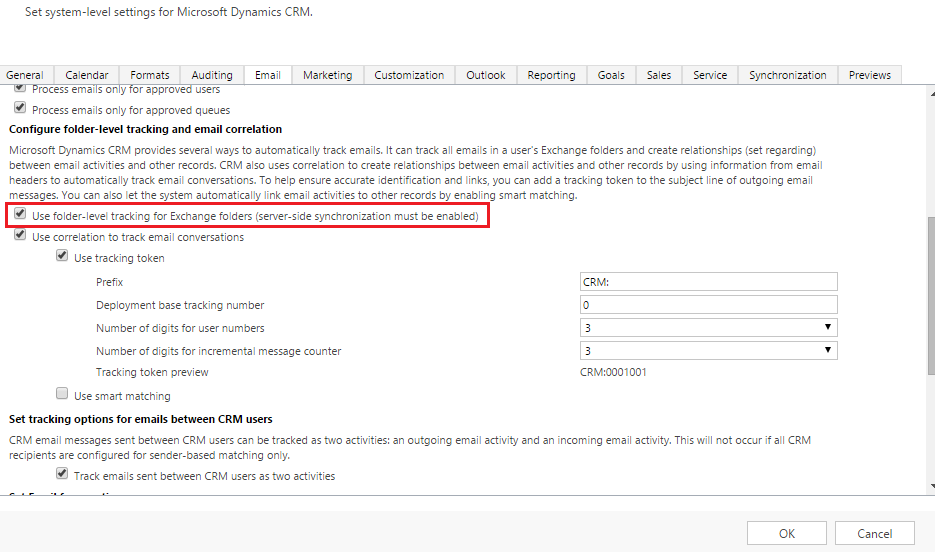This screenshot has width=935, height=552.
Task: Open the Outlook tab
Action: pos(486,75)
